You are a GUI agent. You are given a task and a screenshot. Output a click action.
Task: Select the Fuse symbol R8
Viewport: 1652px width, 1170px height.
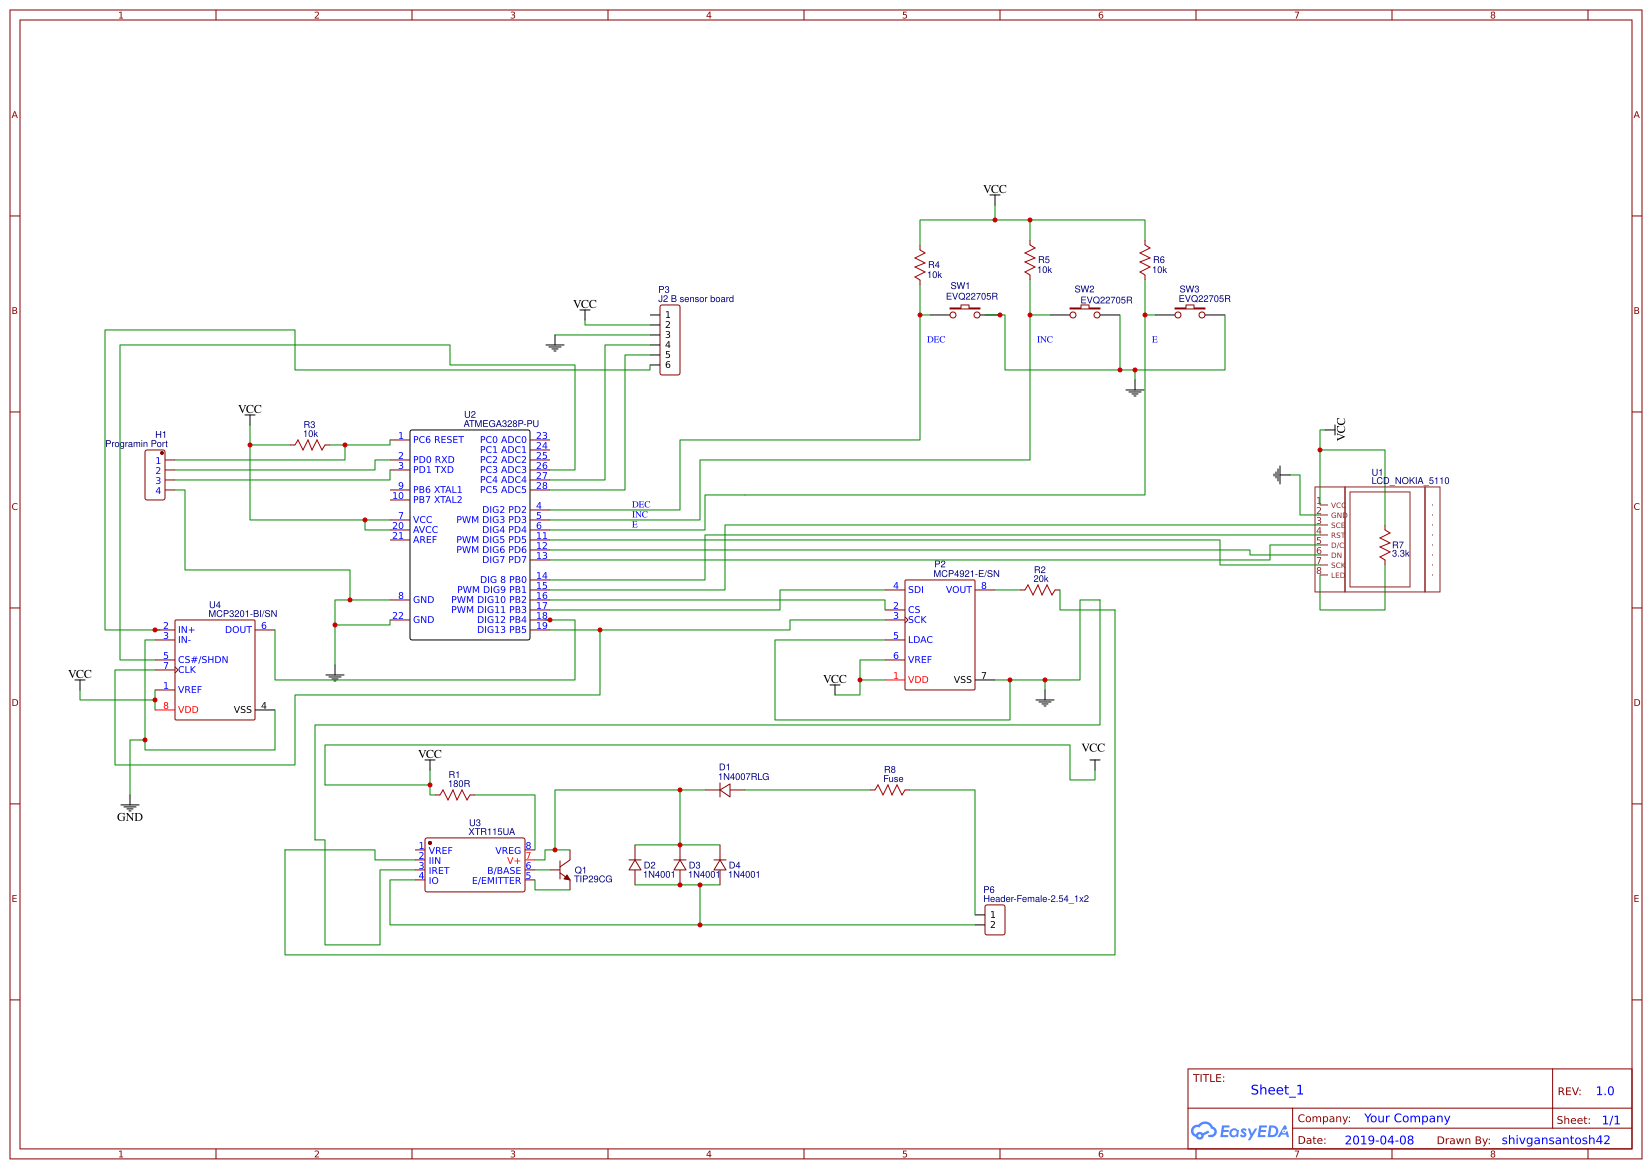pos(889,790)
